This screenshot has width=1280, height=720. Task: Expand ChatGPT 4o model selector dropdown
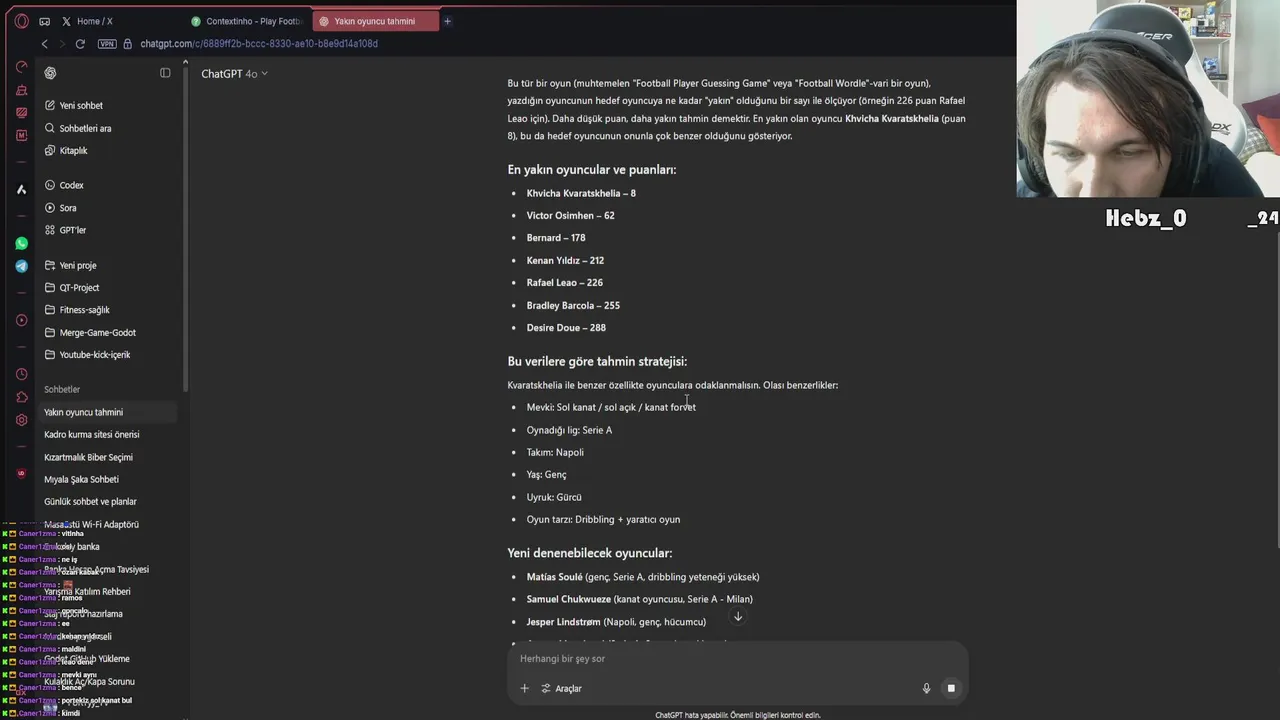click(x=235, y=74)
